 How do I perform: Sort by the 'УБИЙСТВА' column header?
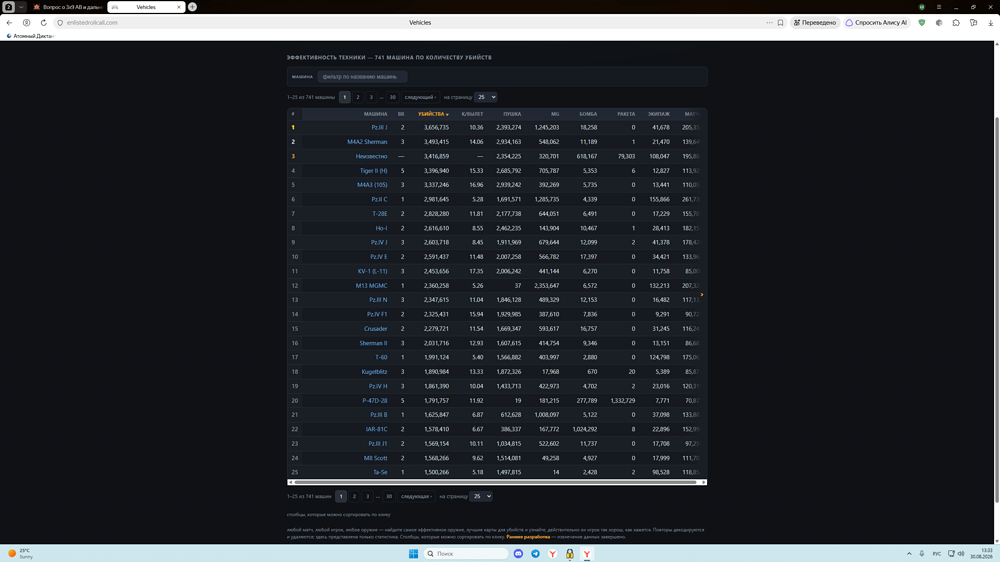[x=433, y=114]
